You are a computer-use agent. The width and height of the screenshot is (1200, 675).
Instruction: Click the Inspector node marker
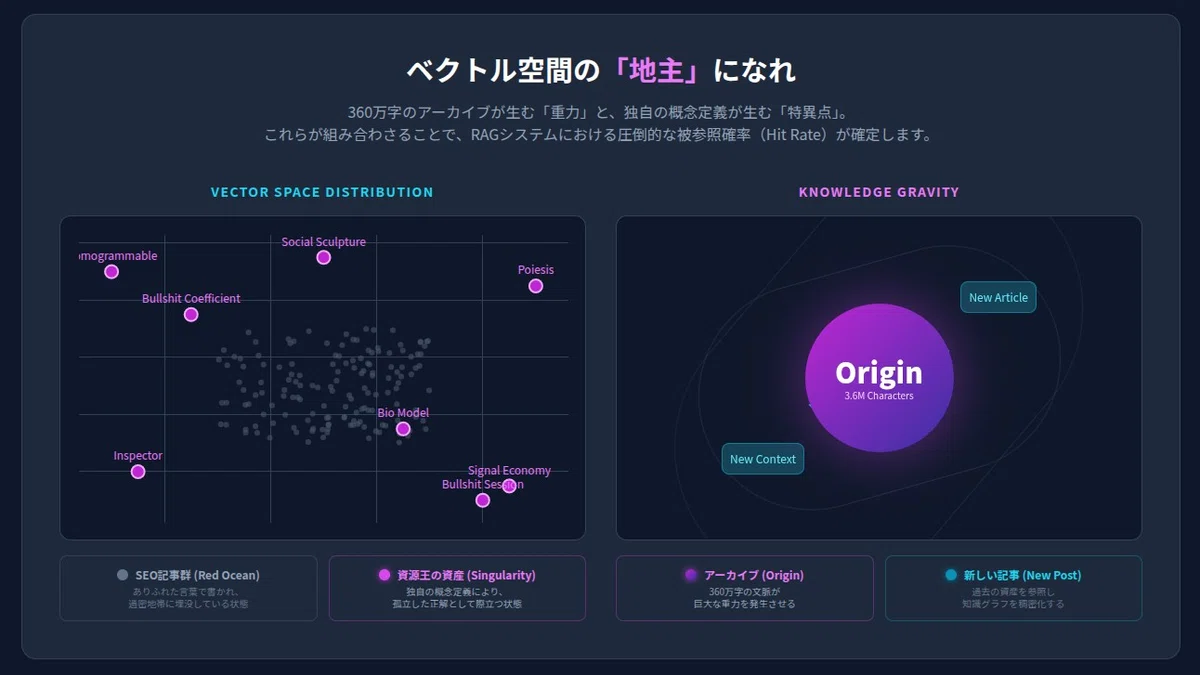point(138,472)
